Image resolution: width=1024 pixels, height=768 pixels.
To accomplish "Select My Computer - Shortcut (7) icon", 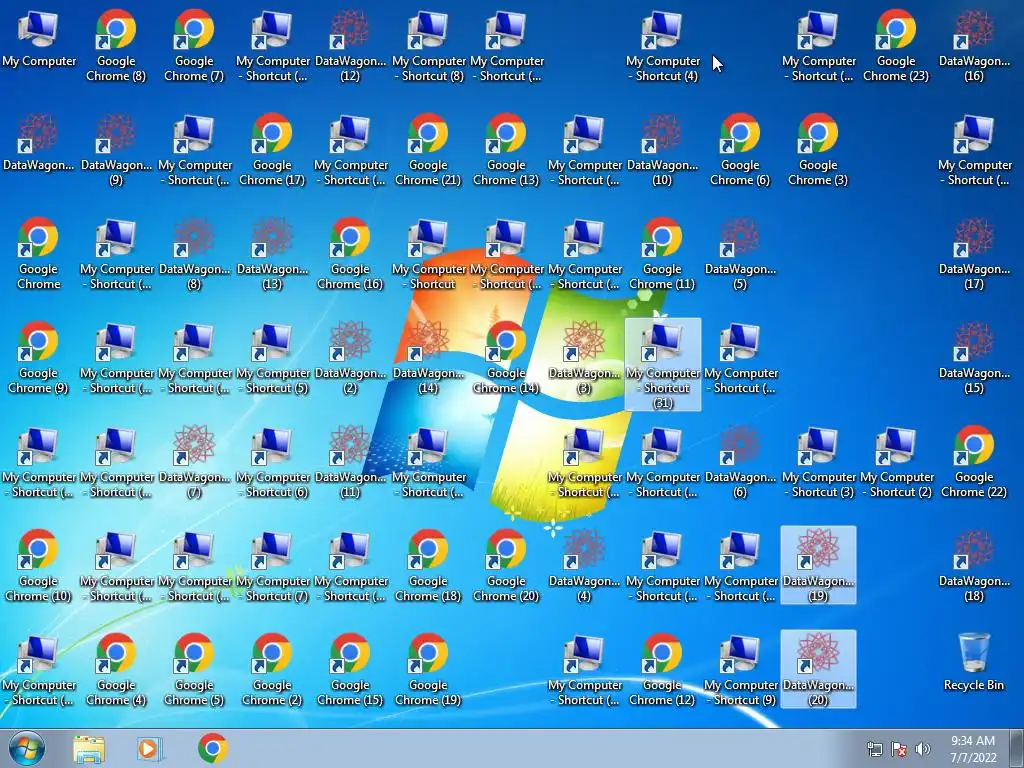I will coord(272,566).
